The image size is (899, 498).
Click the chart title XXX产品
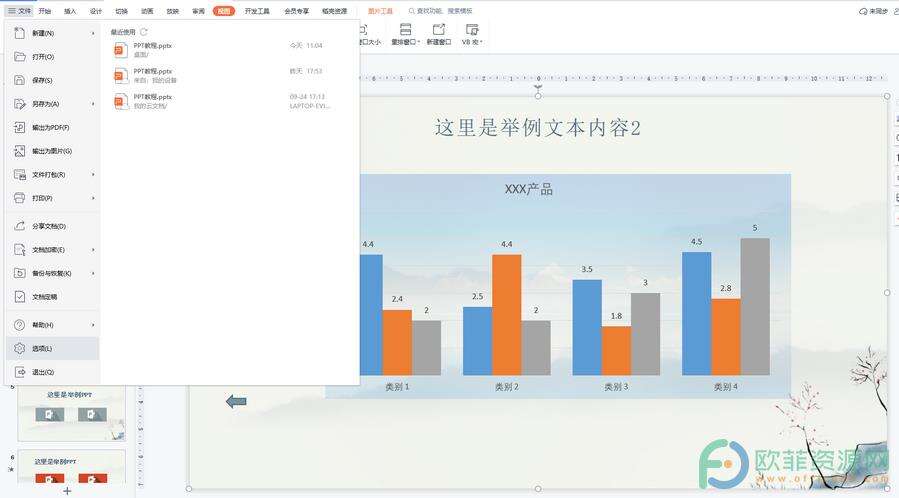pyautogui.click(x=529, y=189)
